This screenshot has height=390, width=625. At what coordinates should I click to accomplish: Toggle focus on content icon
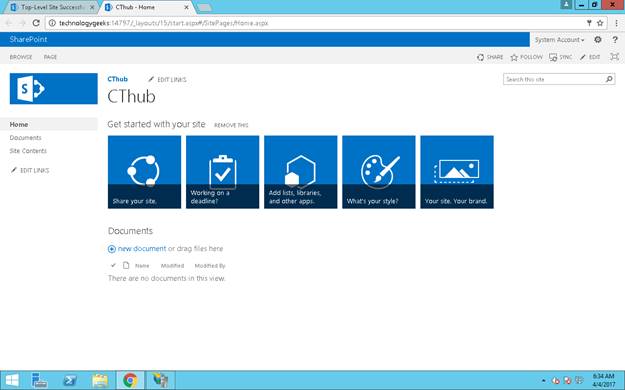pos(615,57)
